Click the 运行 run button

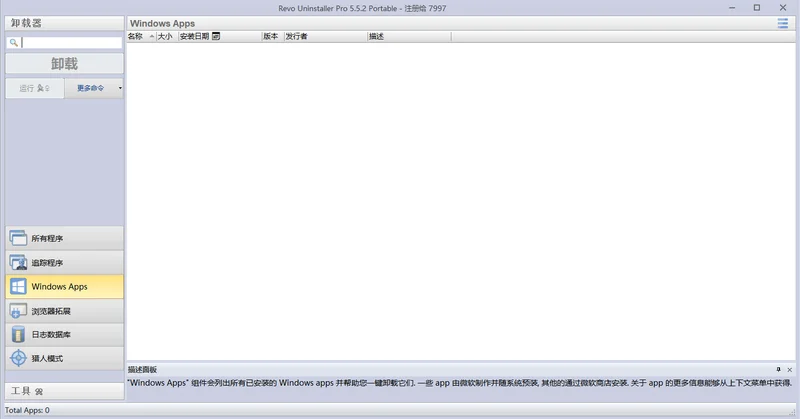35,88
